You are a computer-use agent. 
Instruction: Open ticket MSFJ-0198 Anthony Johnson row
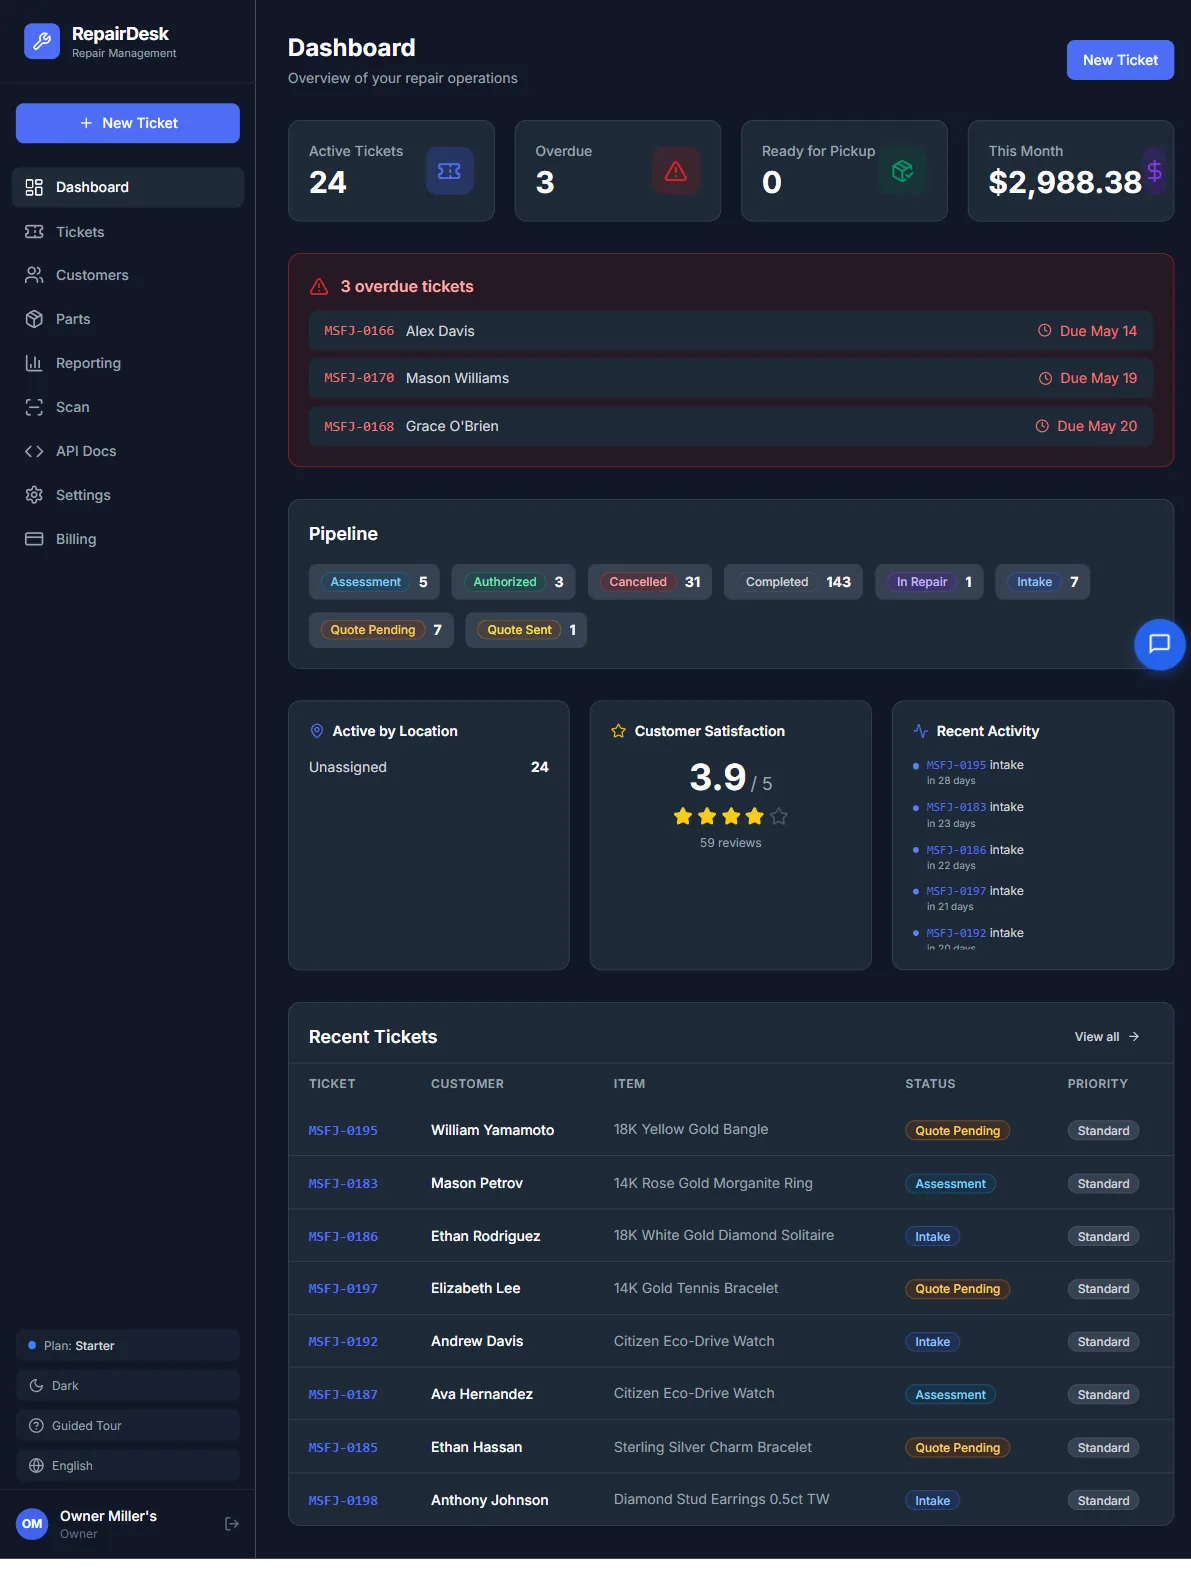pos(731,1500)
